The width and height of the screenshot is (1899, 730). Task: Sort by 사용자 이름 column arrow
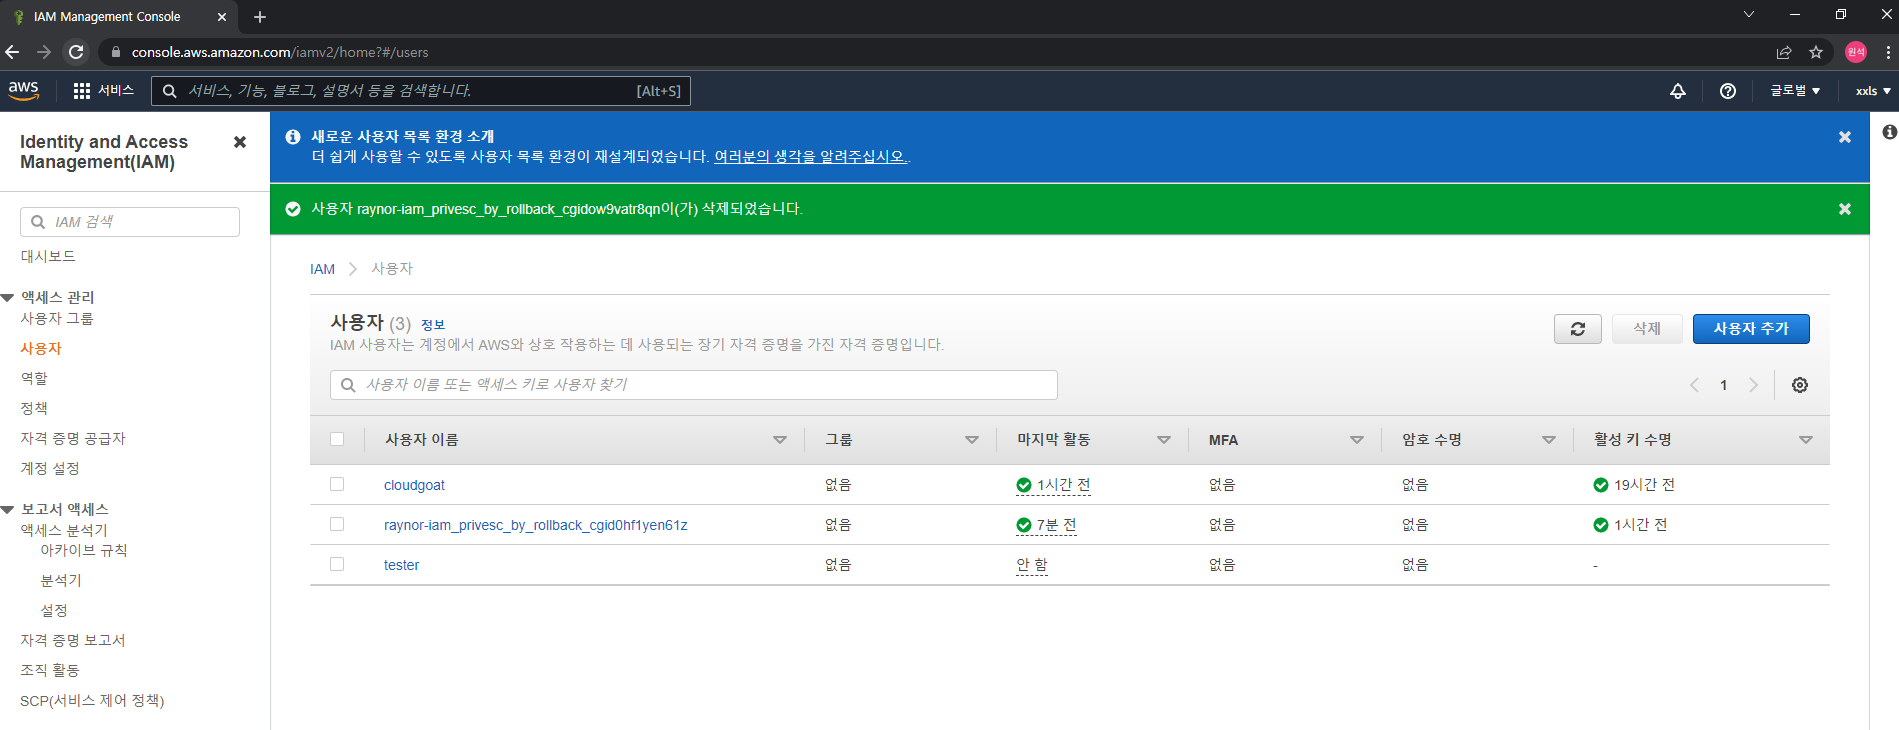tap(780, 440)
